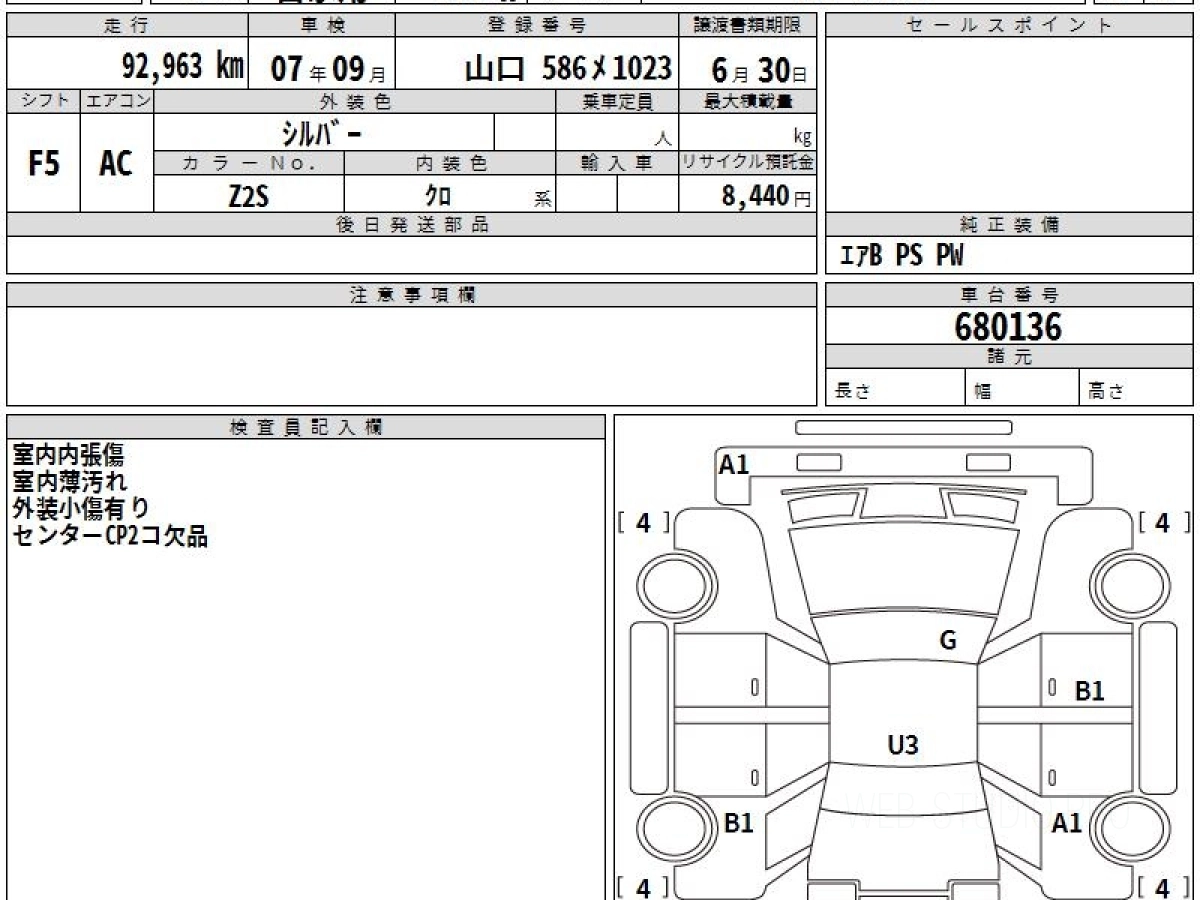Select registration number 山口 586 1023
1200x900 pixels.
pyautogui.click(x=568, y=68)
